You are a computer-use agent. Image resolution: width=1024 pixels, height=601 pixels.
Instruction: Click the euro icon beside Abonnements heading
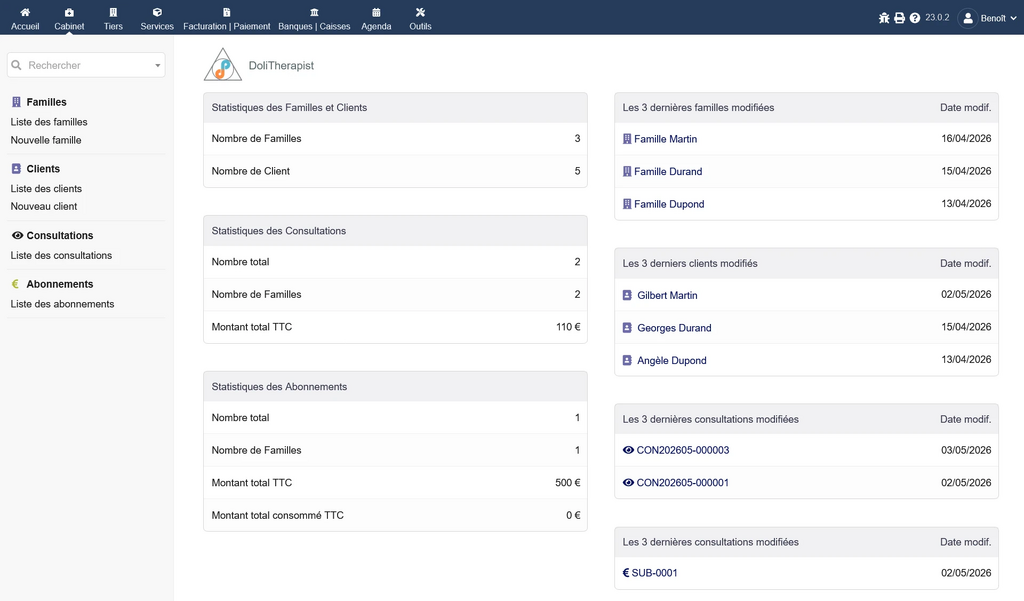click(16, 284)
